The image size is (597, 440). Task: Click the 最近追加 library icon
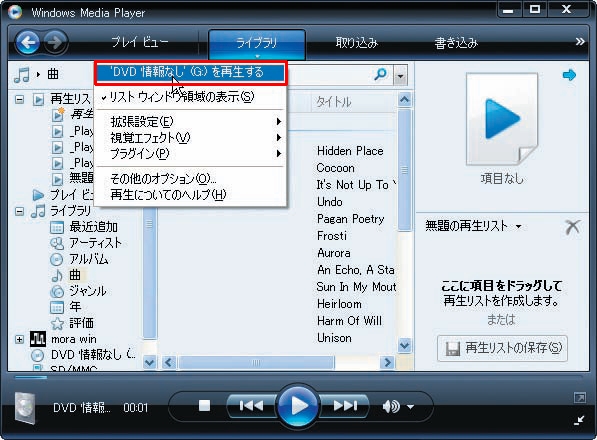coord(57,227)
